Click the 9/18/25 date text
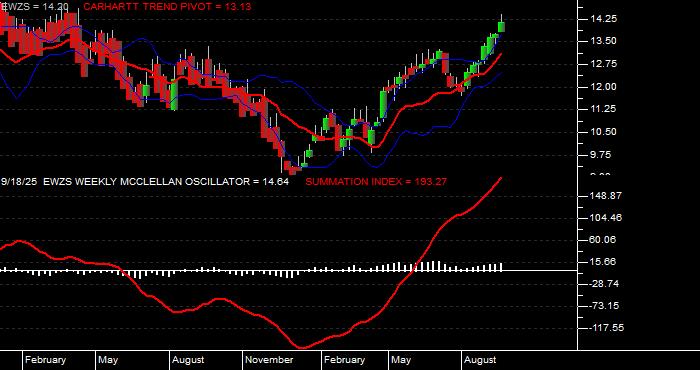The width and height of the screenshot is (700, 370). point(19,182)
